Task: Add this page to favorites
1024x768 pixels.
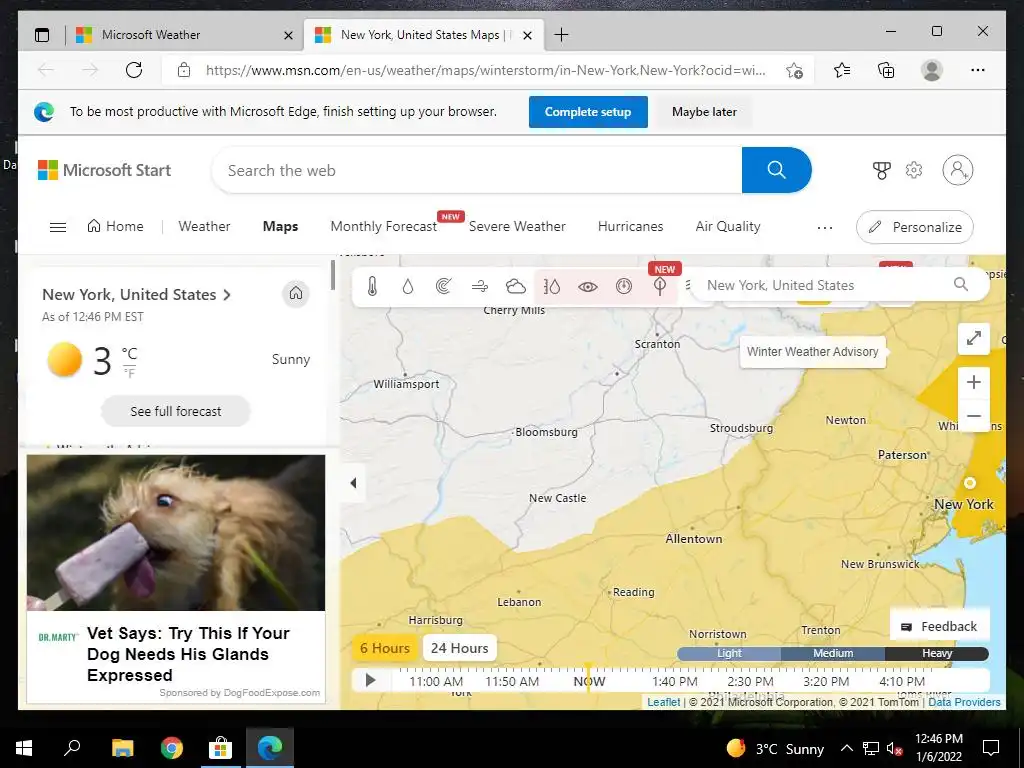Action: 794,70
